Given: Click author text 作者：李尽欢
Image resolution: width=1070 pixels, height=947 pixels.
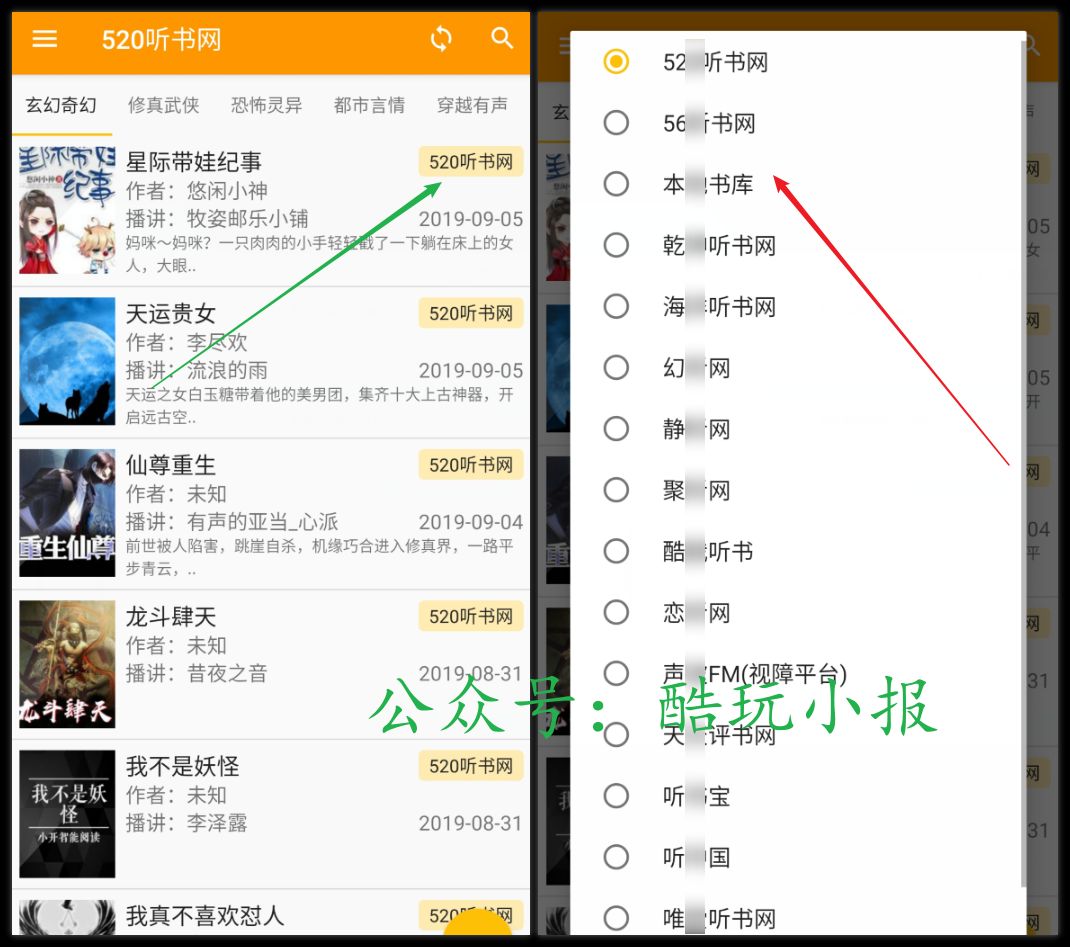Looking at the screenshot, I should point(186,342).
